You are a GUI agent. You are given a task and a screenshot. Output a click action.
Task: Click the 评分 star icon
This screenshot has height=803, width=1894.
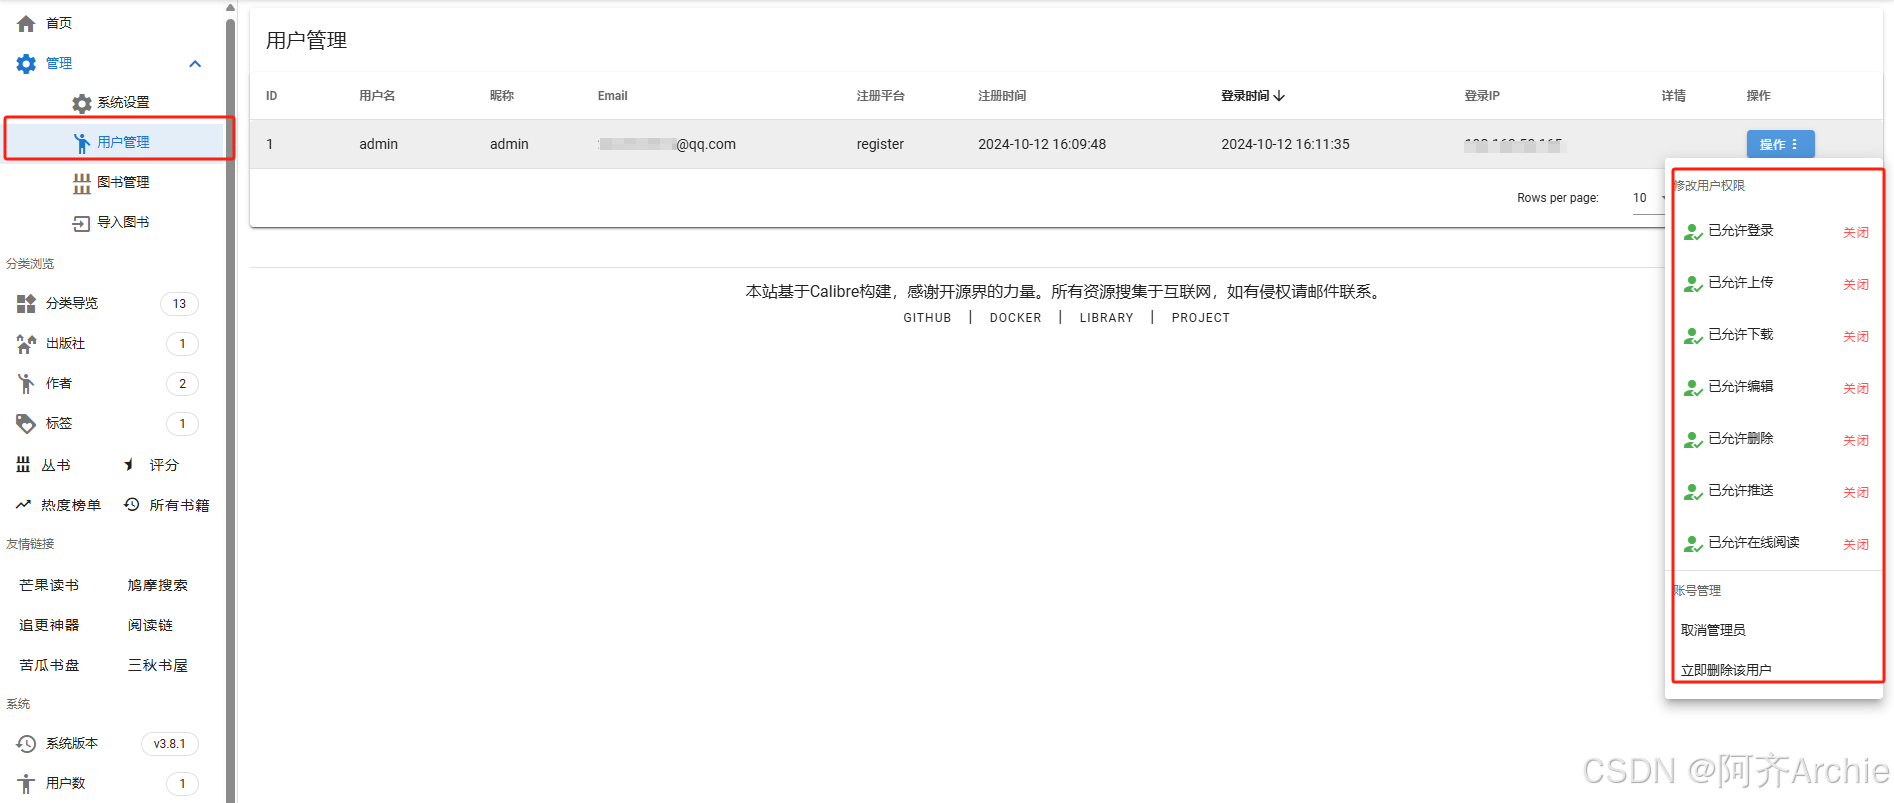click(x=129, y=464)
